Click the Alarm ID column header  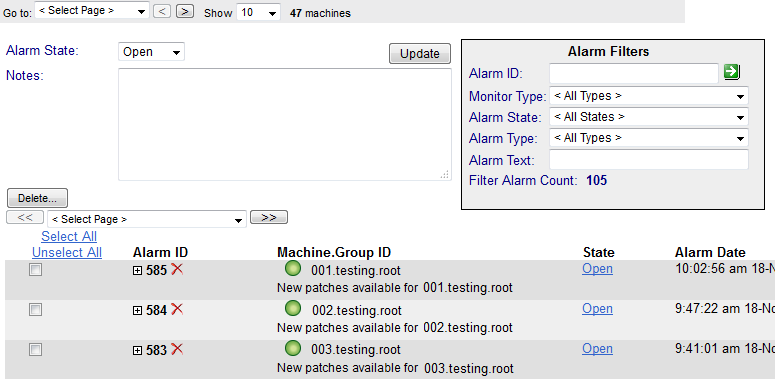160,253
